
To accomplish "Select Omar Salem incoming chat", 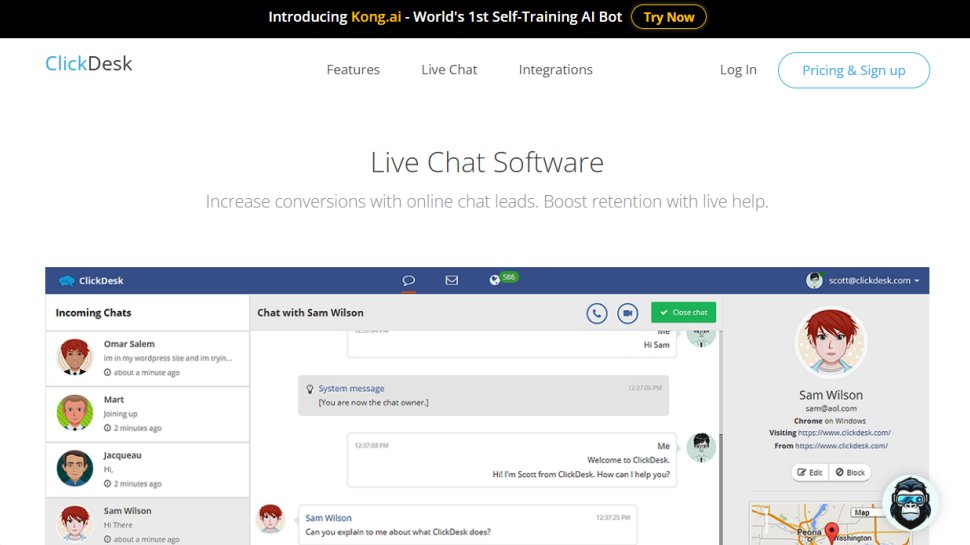I will (x=147, y=359).
